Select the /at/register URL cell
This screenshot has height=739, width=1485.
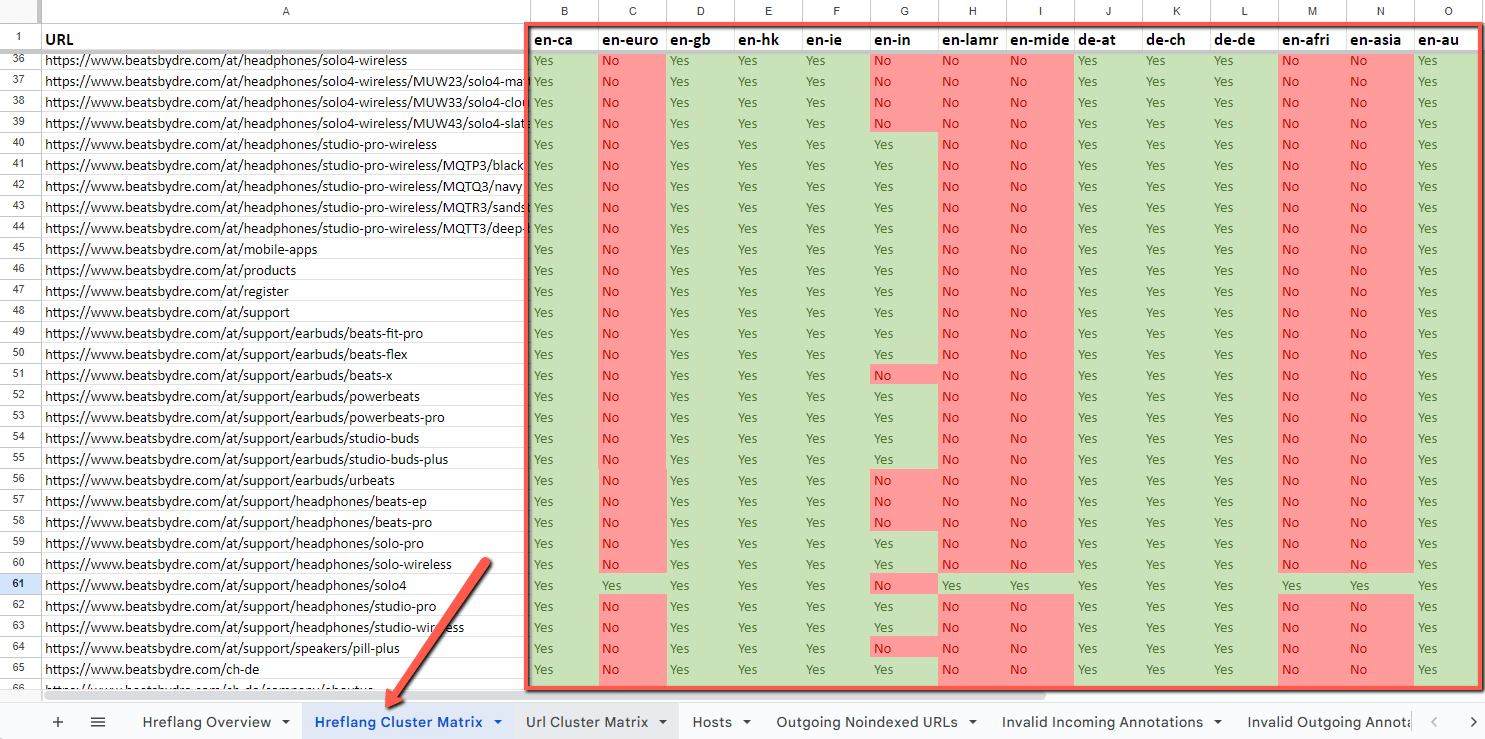[x=286, y=291]
